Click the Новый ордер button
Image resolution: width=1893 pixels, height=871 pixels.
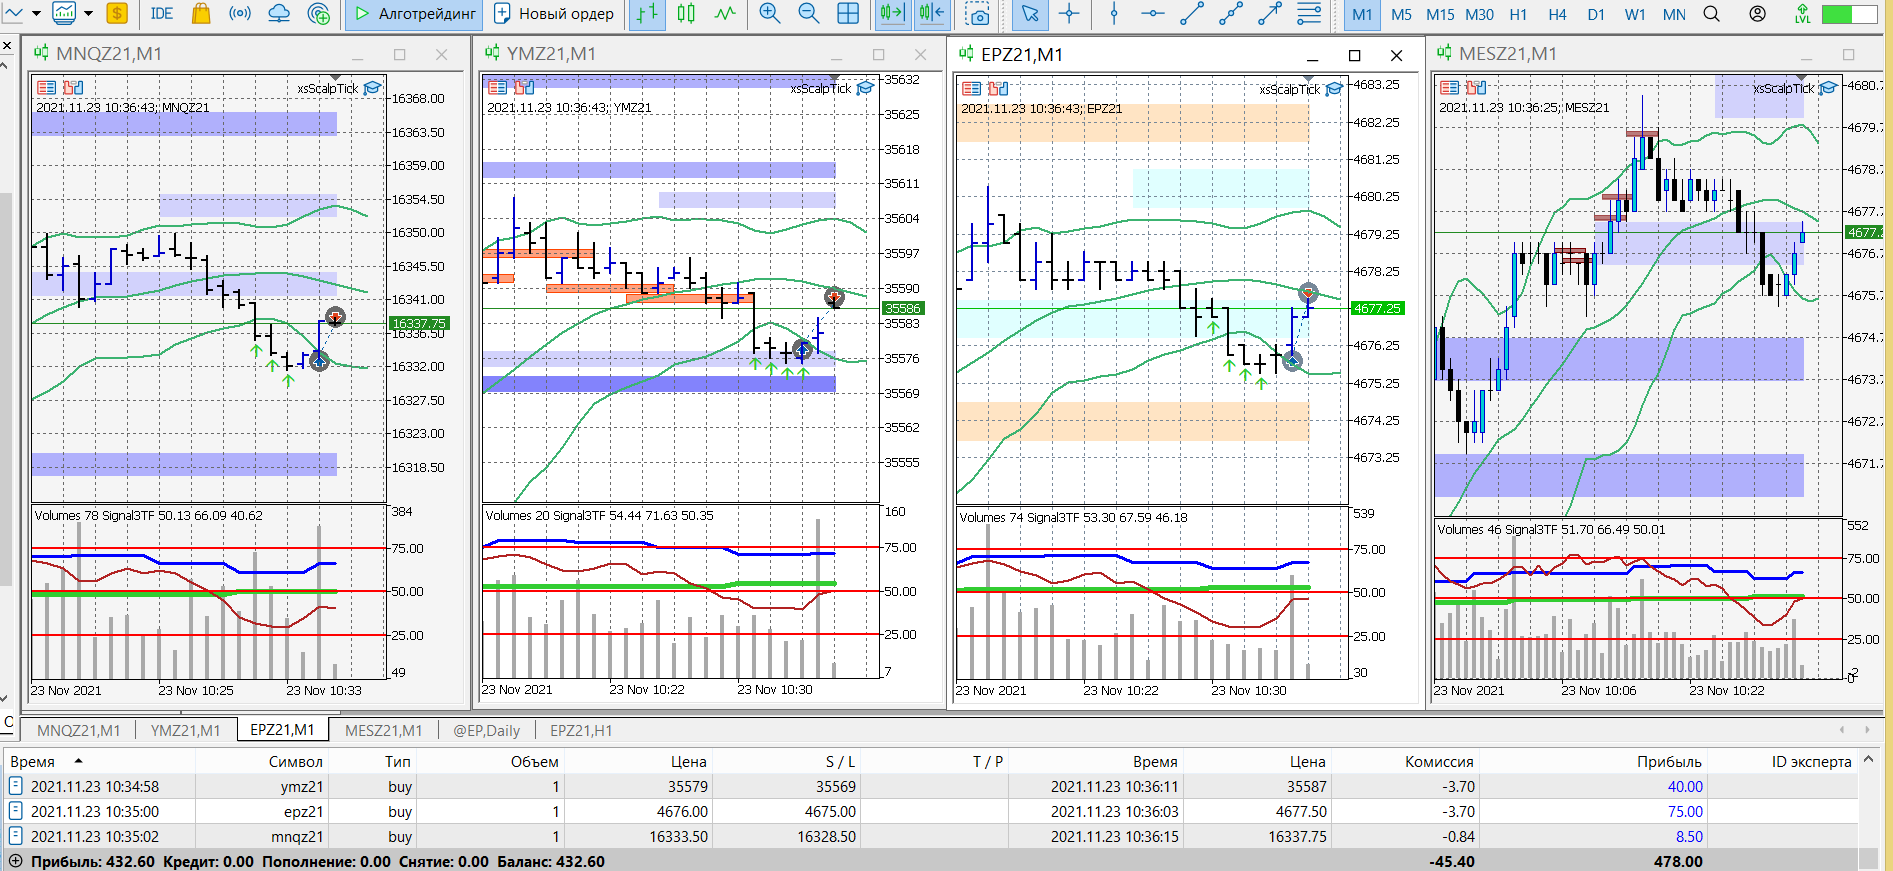click(x=554, y=14)
